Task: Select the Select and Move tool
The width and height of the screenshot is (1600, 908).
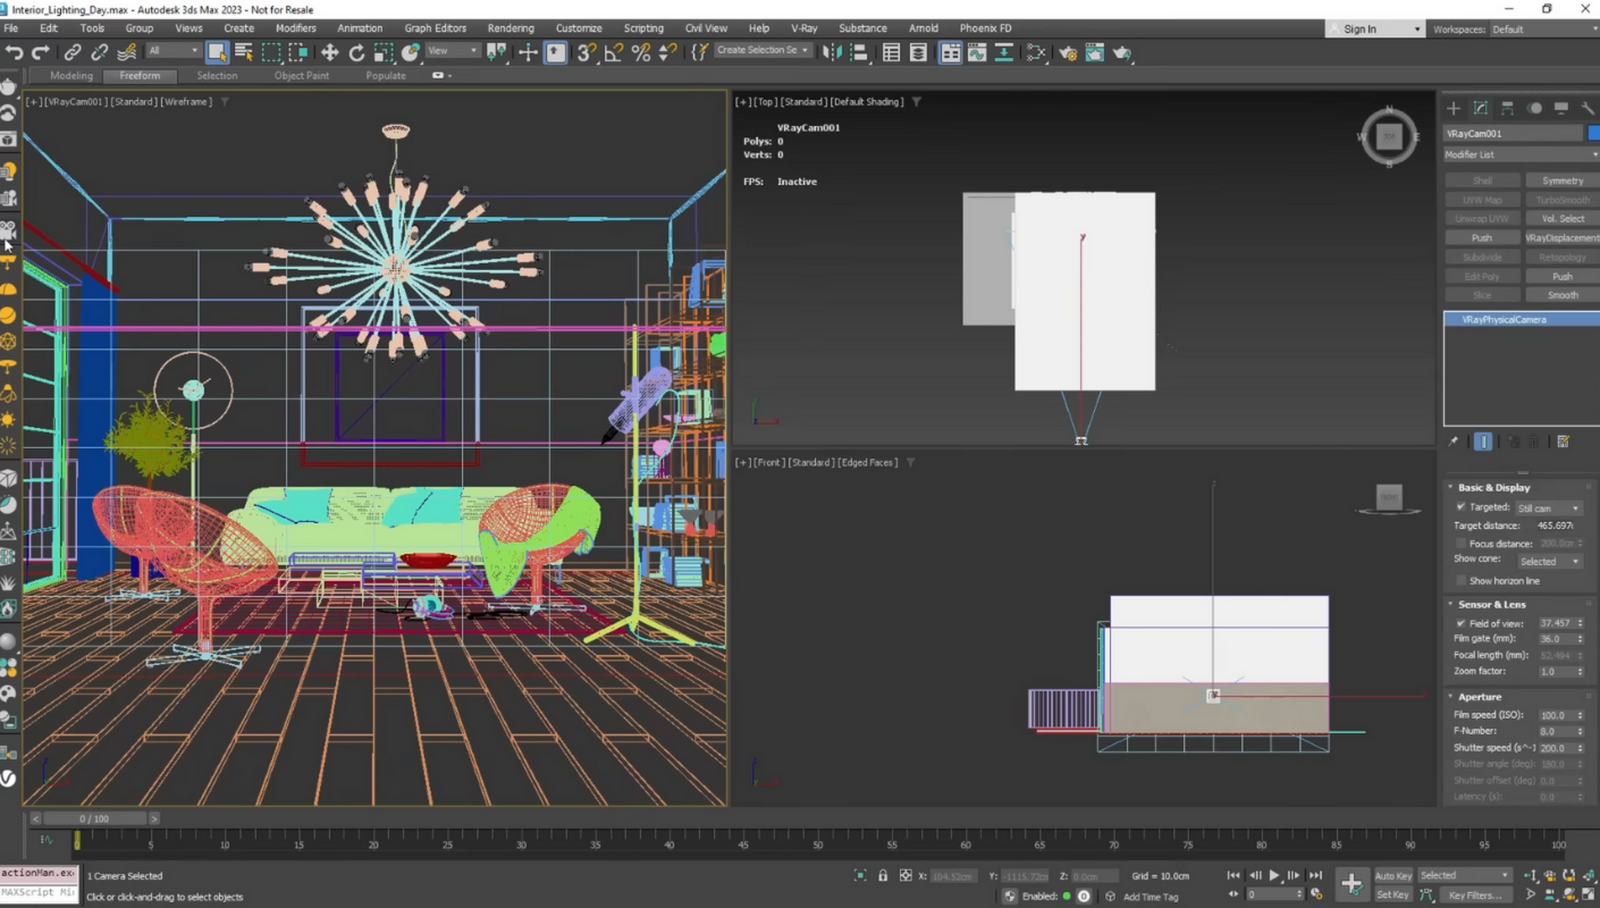Action: point(328,52)
